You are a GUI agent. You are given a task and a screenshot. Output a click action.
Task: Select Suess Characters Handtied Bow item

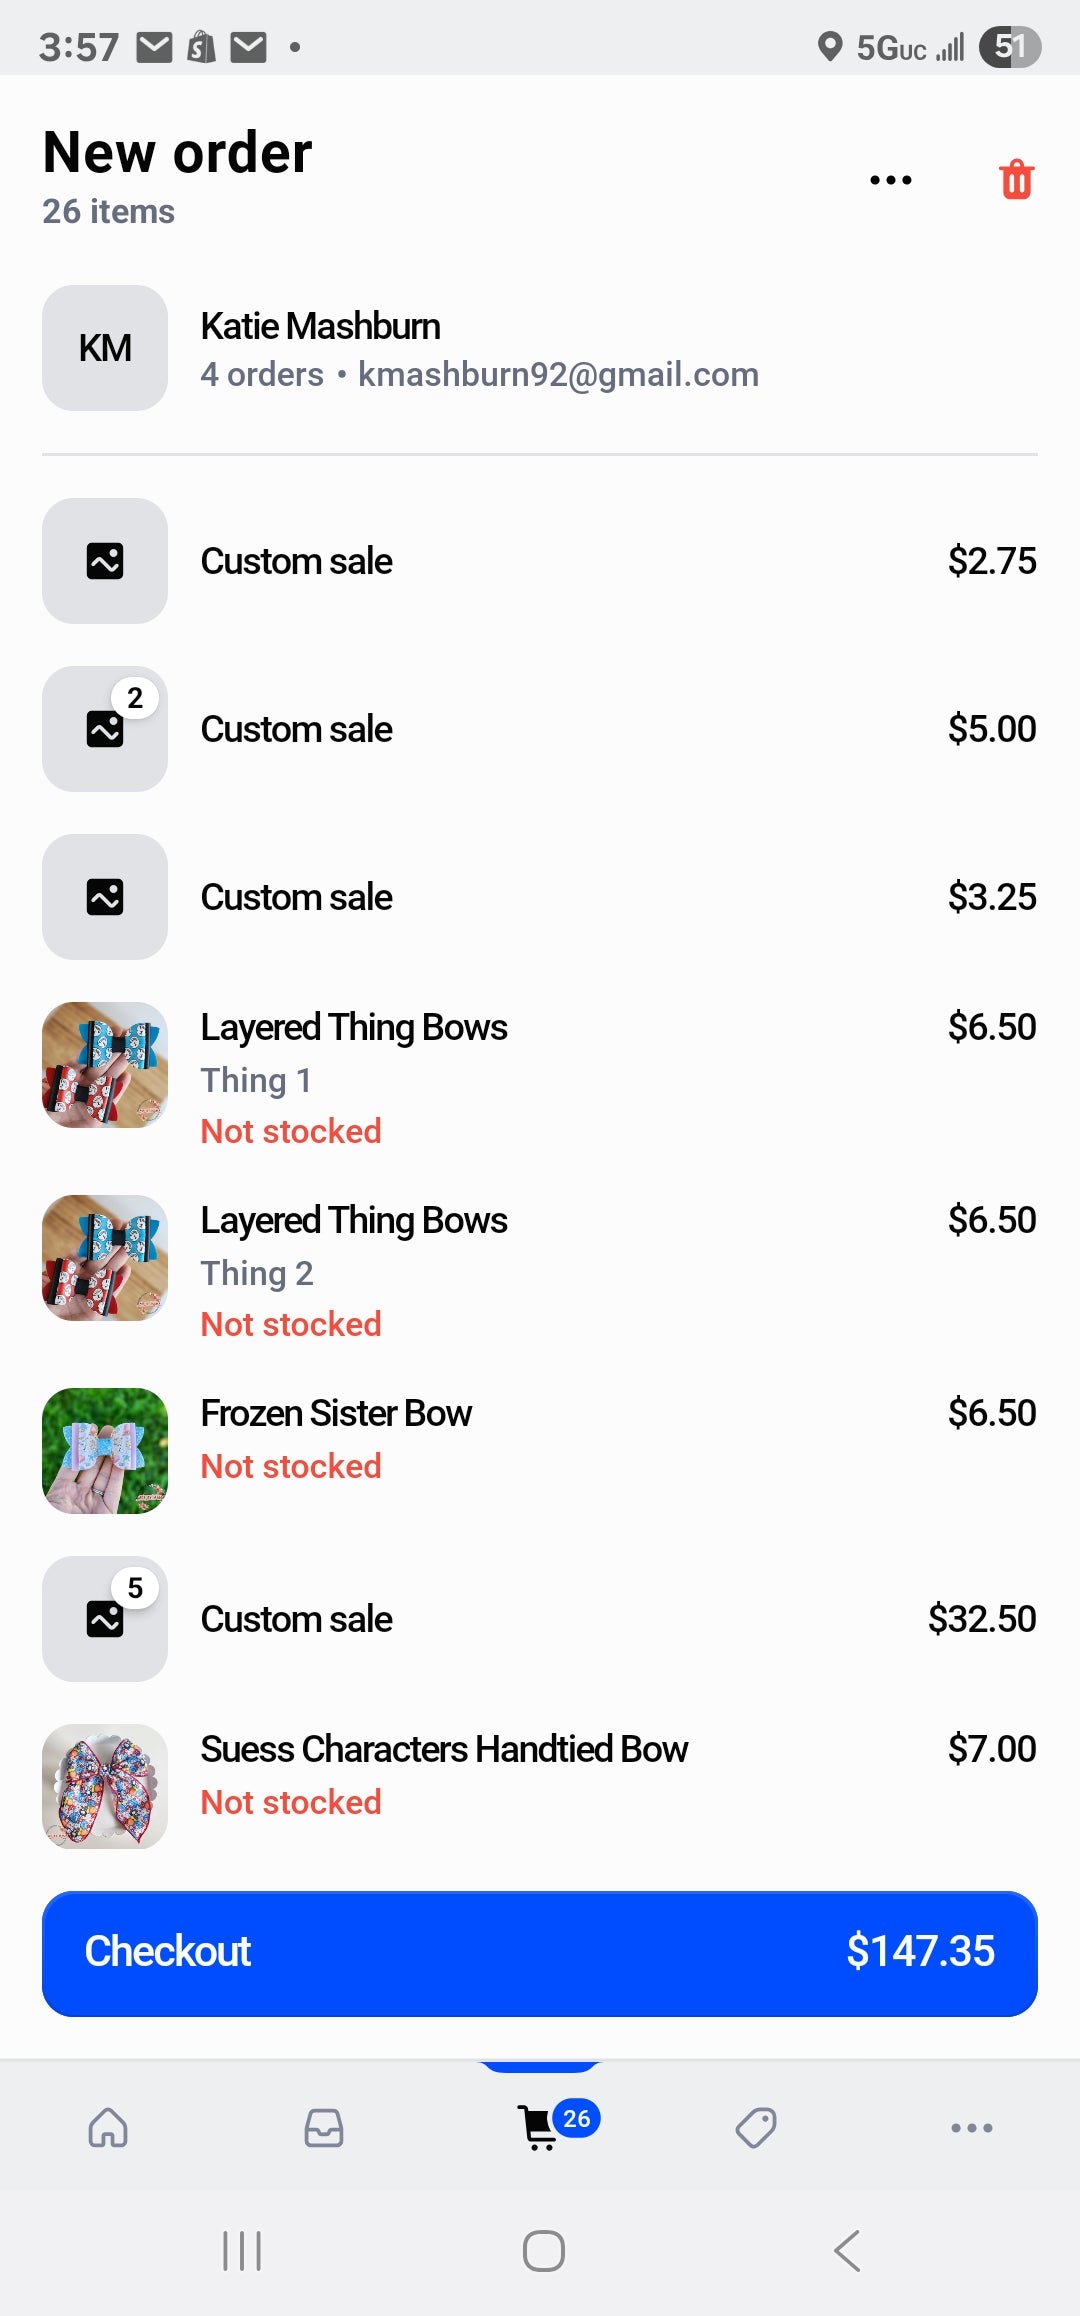[540, 1787]
